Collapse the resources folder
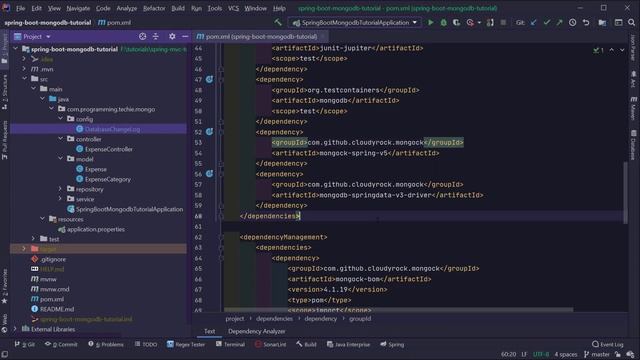Image resolution: width=640 pixels, height=360 pixels. tap(42, 219)
